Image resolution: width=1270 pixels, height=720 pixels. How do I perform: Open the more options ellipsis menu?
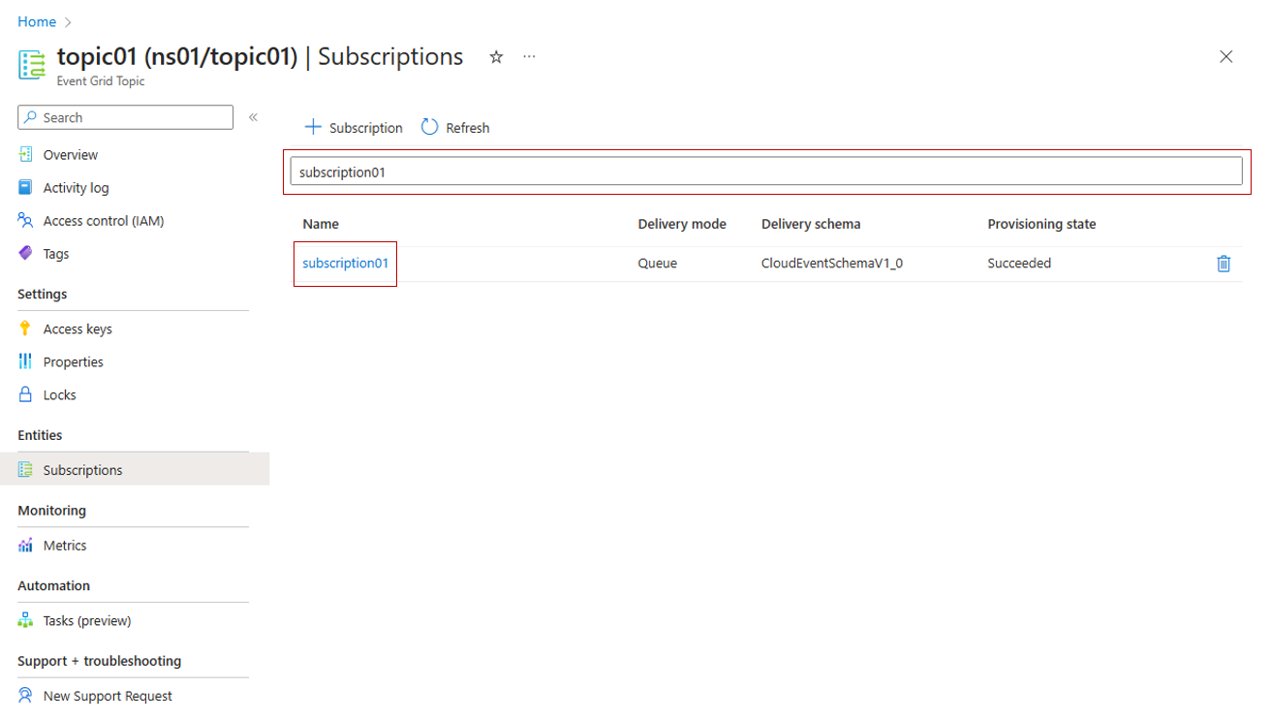click(529, 57)
